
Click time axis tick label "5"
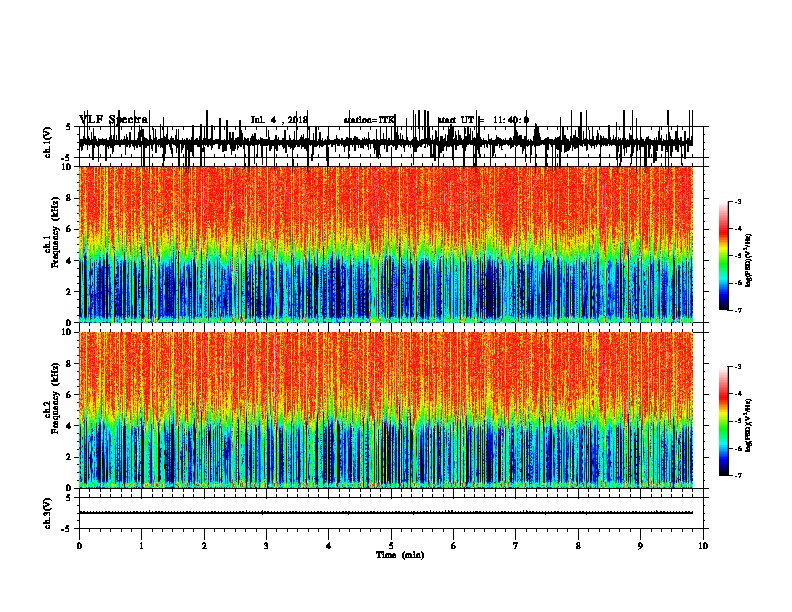tap(391, 546)
